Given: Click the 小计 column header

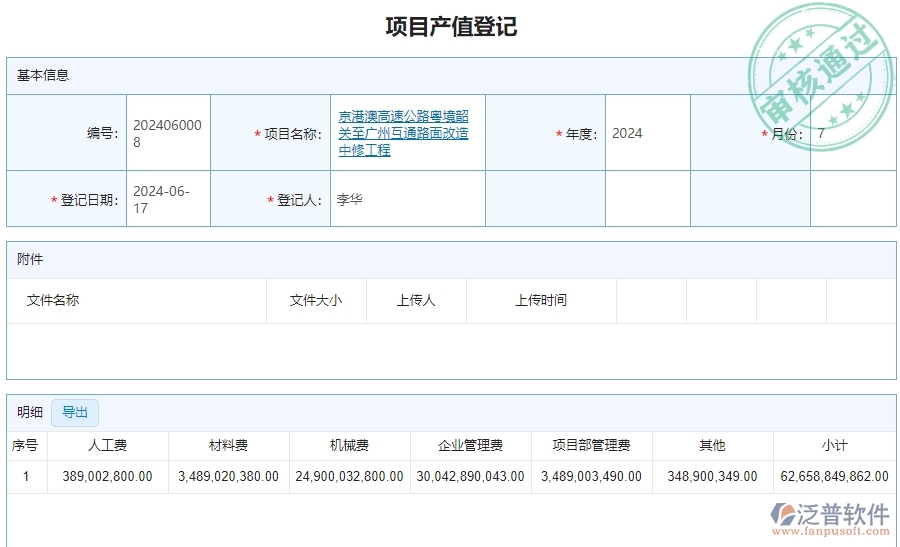Looking at the screenshot, I should click(835, 445).
